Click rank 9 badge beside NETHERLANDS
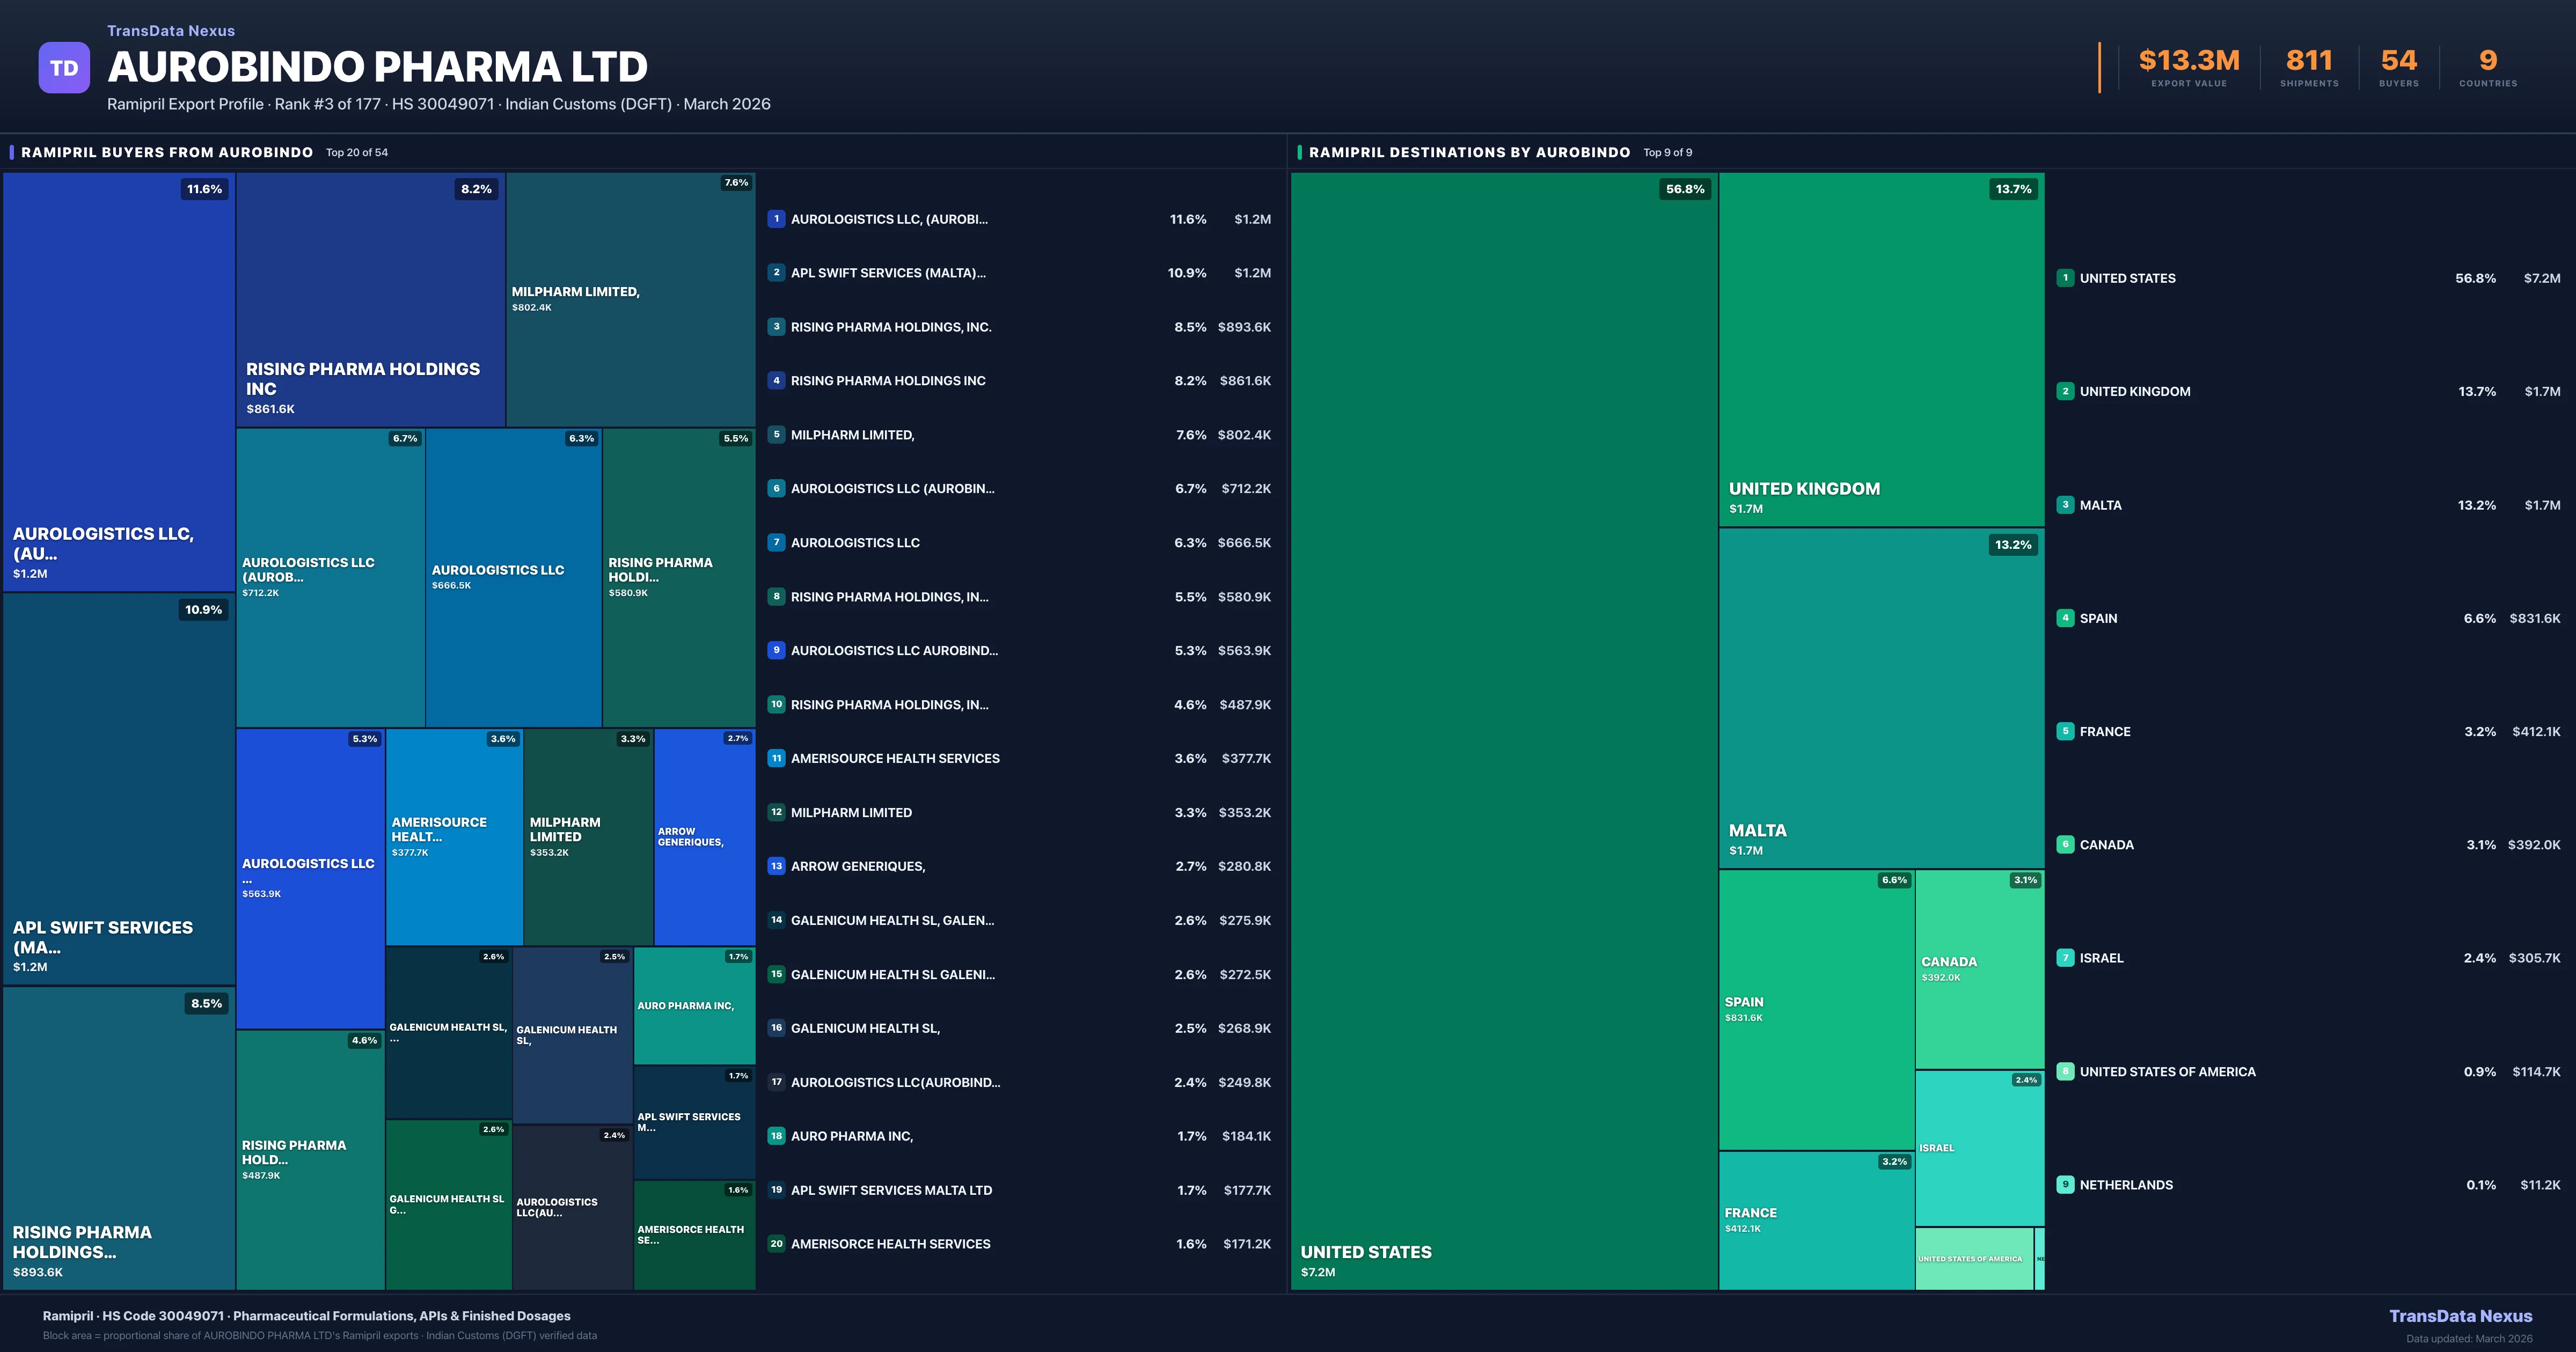2576x1352 pixels. pyautogui.click(x=2065, y=1185)
